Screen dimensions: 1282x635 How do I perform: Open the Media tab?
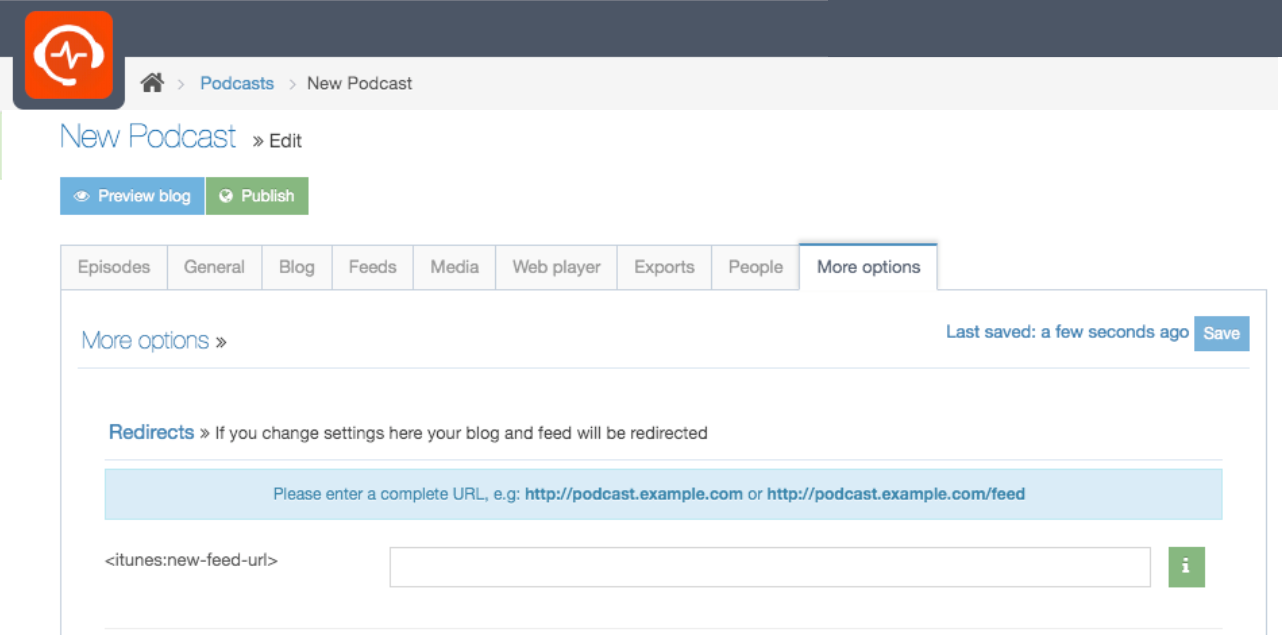point(454,267)
